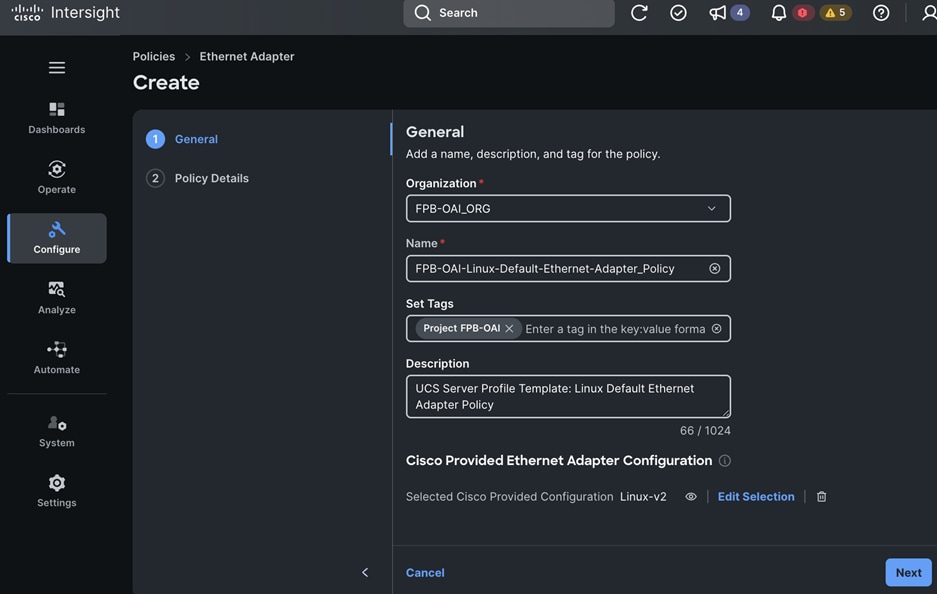This screenshot has height=594, width=937.
Task: Collapse the steps panel with chevron
Action: coord(365,572)
